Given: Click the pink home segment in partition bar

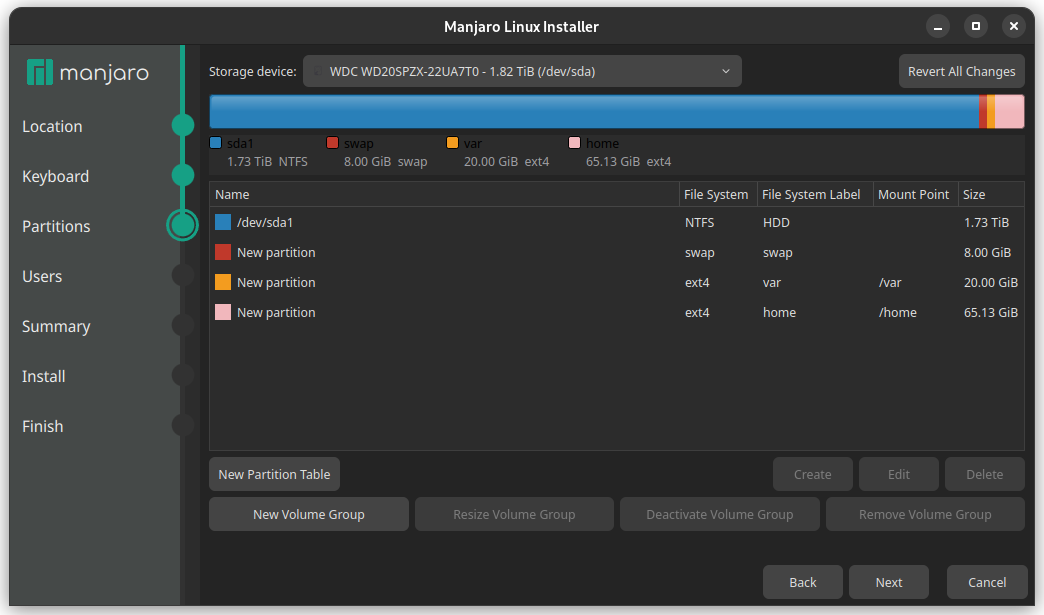Looking at the screenshot, I should point(1009,111).
